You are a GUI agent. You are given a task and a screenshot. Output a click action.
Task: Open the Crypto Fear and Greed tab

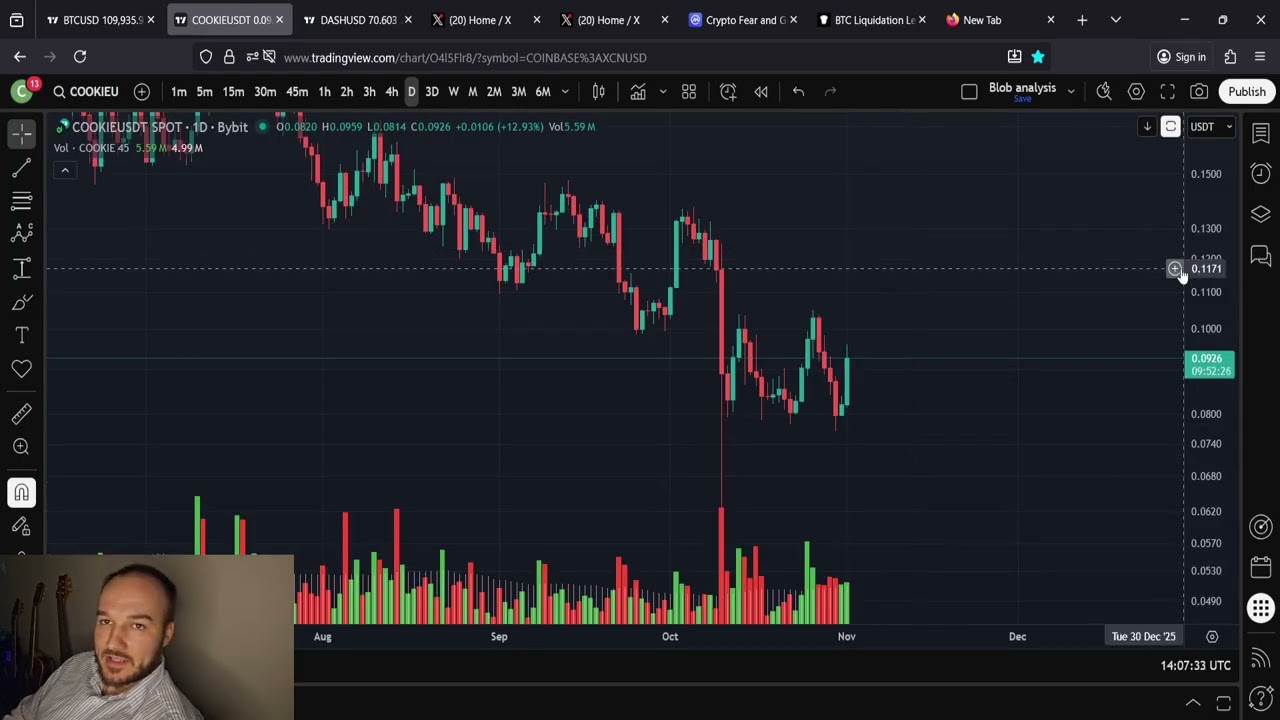[x=745, y=20]
